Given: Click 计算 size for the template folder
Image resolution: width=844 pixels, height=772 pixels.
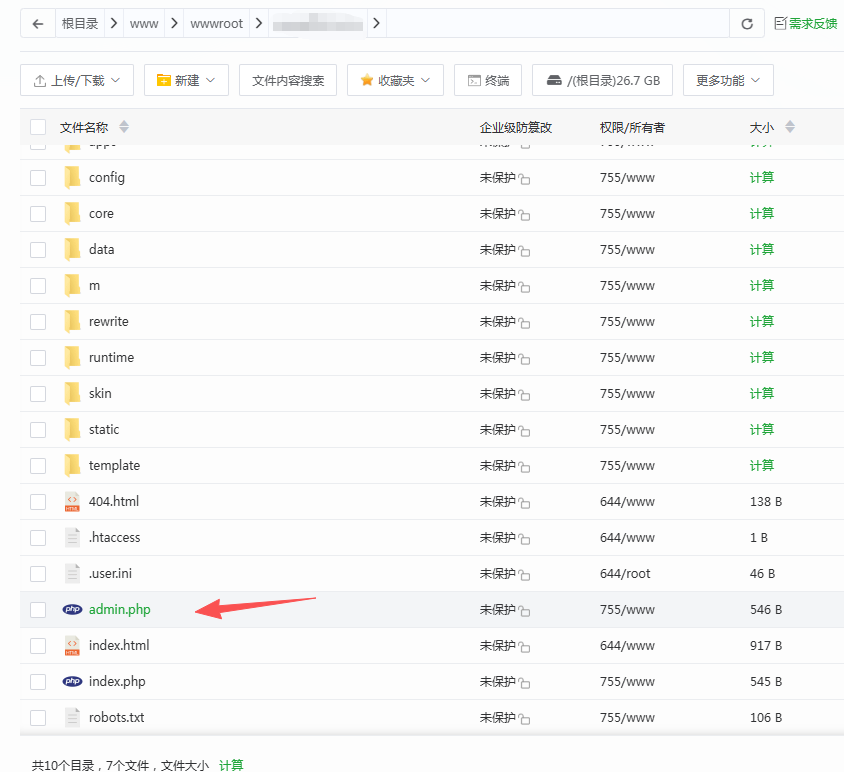Looking at the screenshot, I should point(761,466).
